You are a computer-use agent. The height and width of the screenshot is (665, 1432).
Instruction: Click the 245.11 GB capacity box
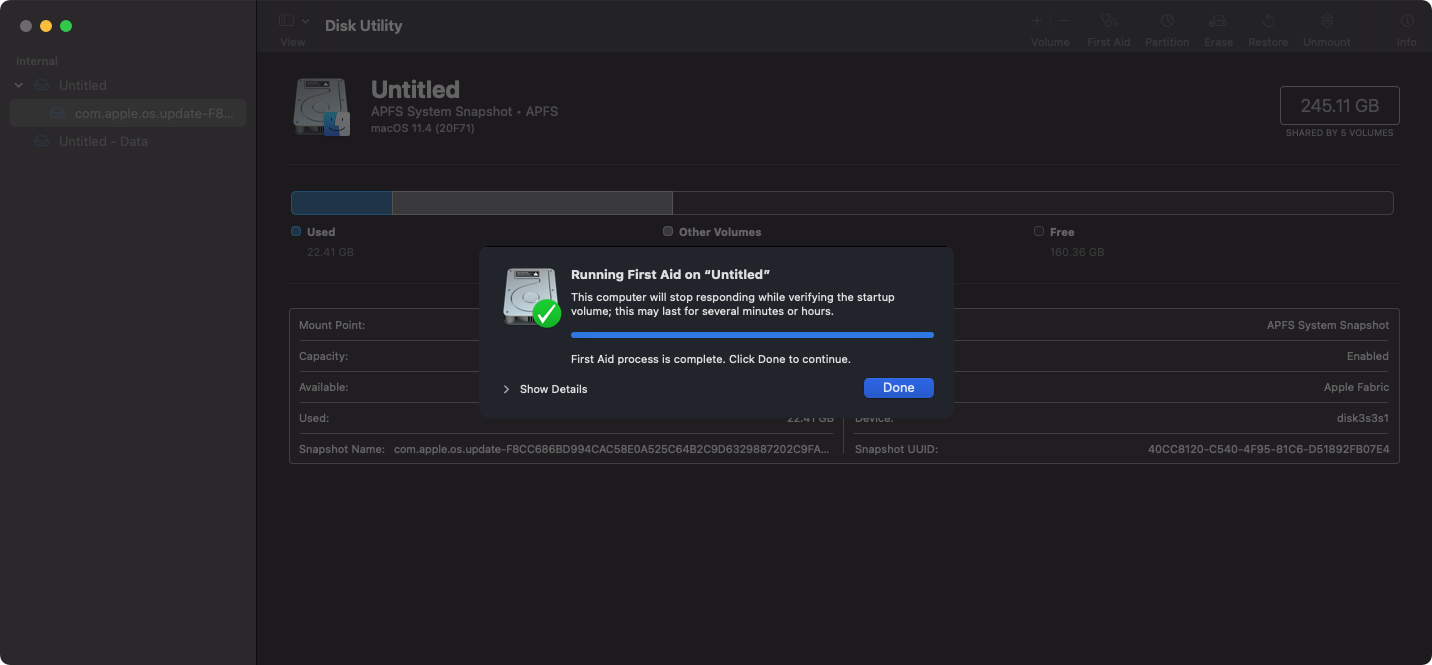pos(1339,105)
